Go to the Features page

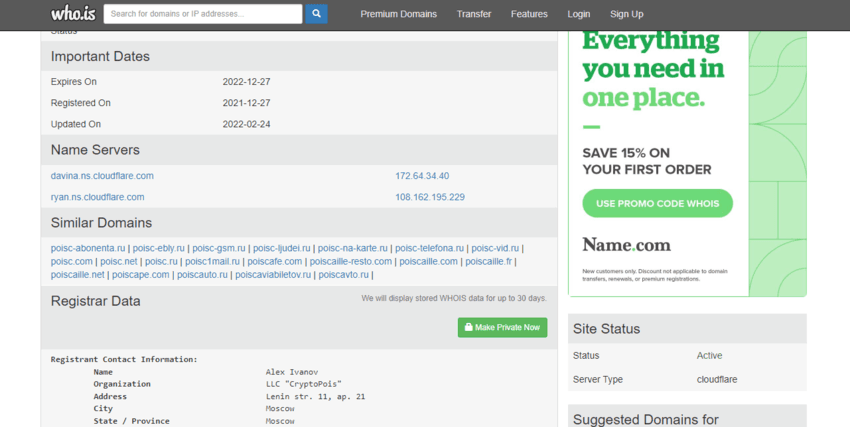pos(529,14)
